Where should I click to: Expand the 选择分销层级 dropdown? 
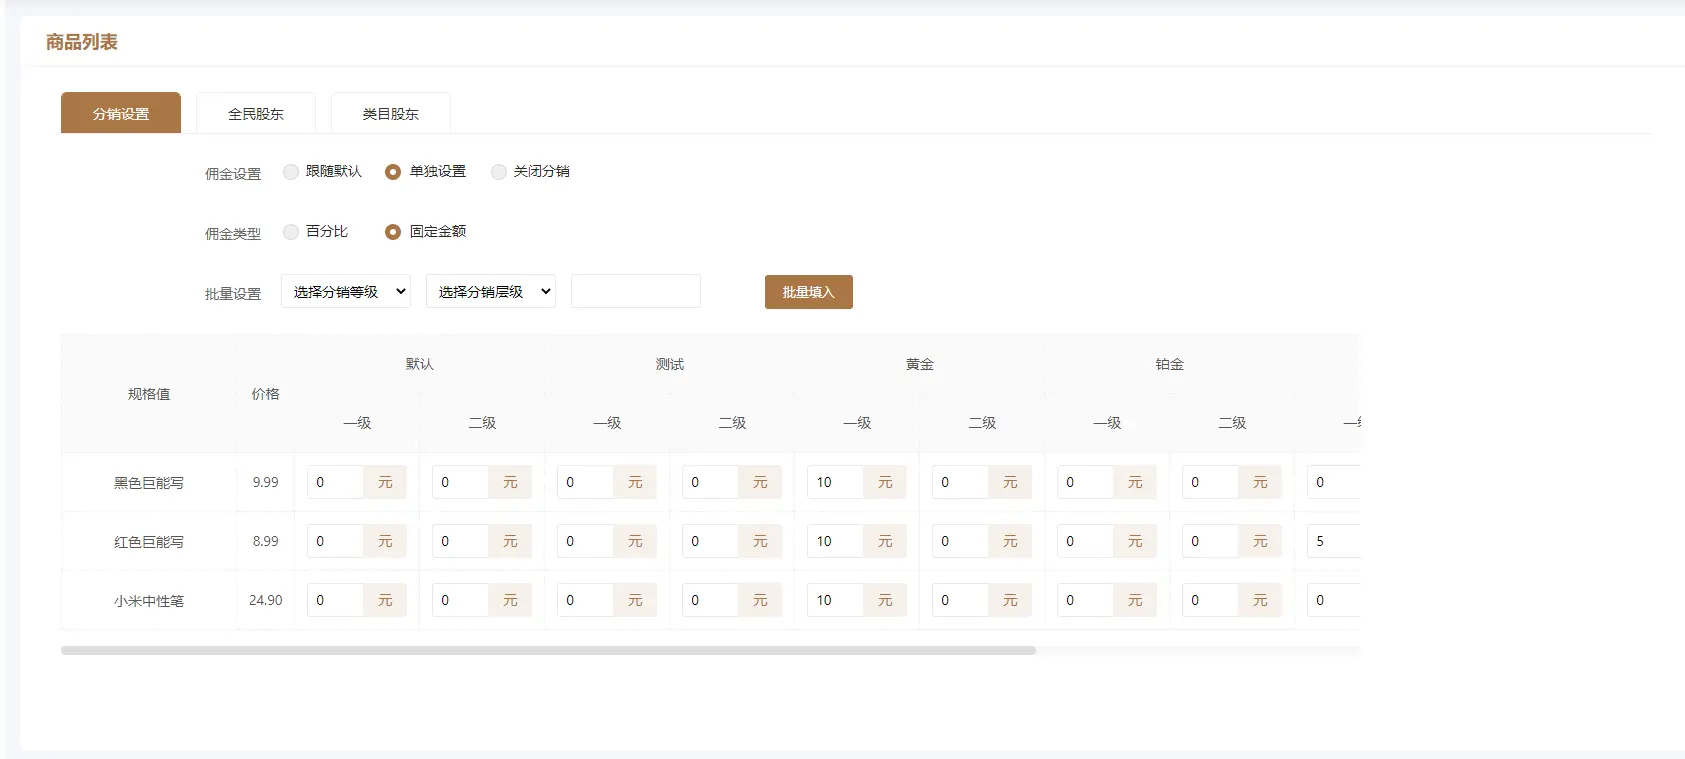tap(491, 292)
